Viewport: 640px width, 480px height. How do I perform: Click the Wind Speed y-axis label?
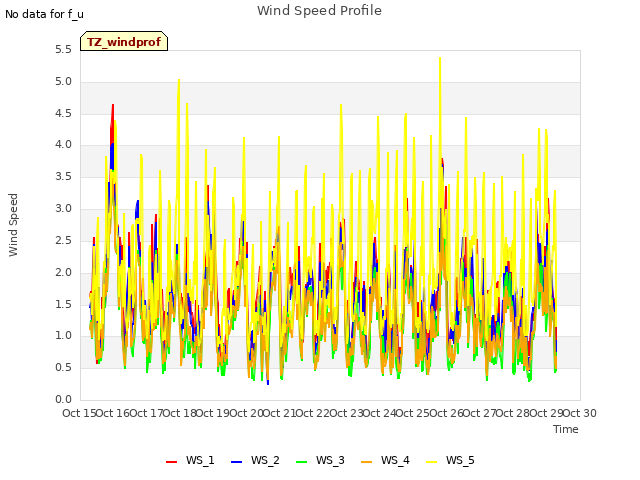pyautogui.click(x=13, y=225)
